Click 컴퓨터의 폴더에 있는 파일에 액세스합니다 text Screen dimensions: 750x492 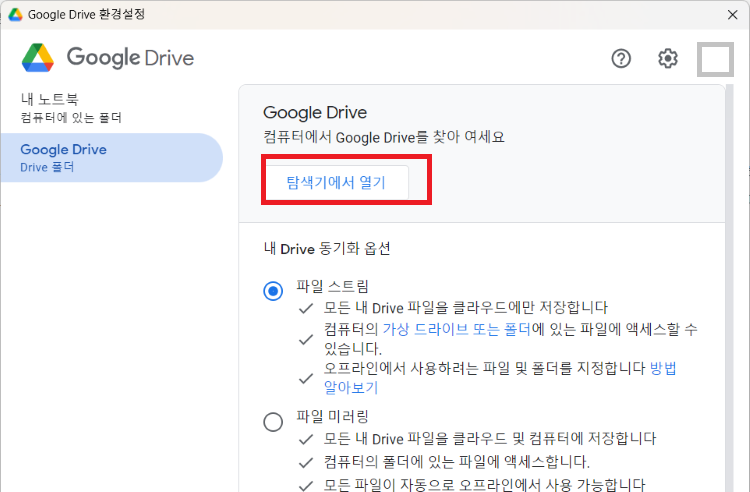457,461
